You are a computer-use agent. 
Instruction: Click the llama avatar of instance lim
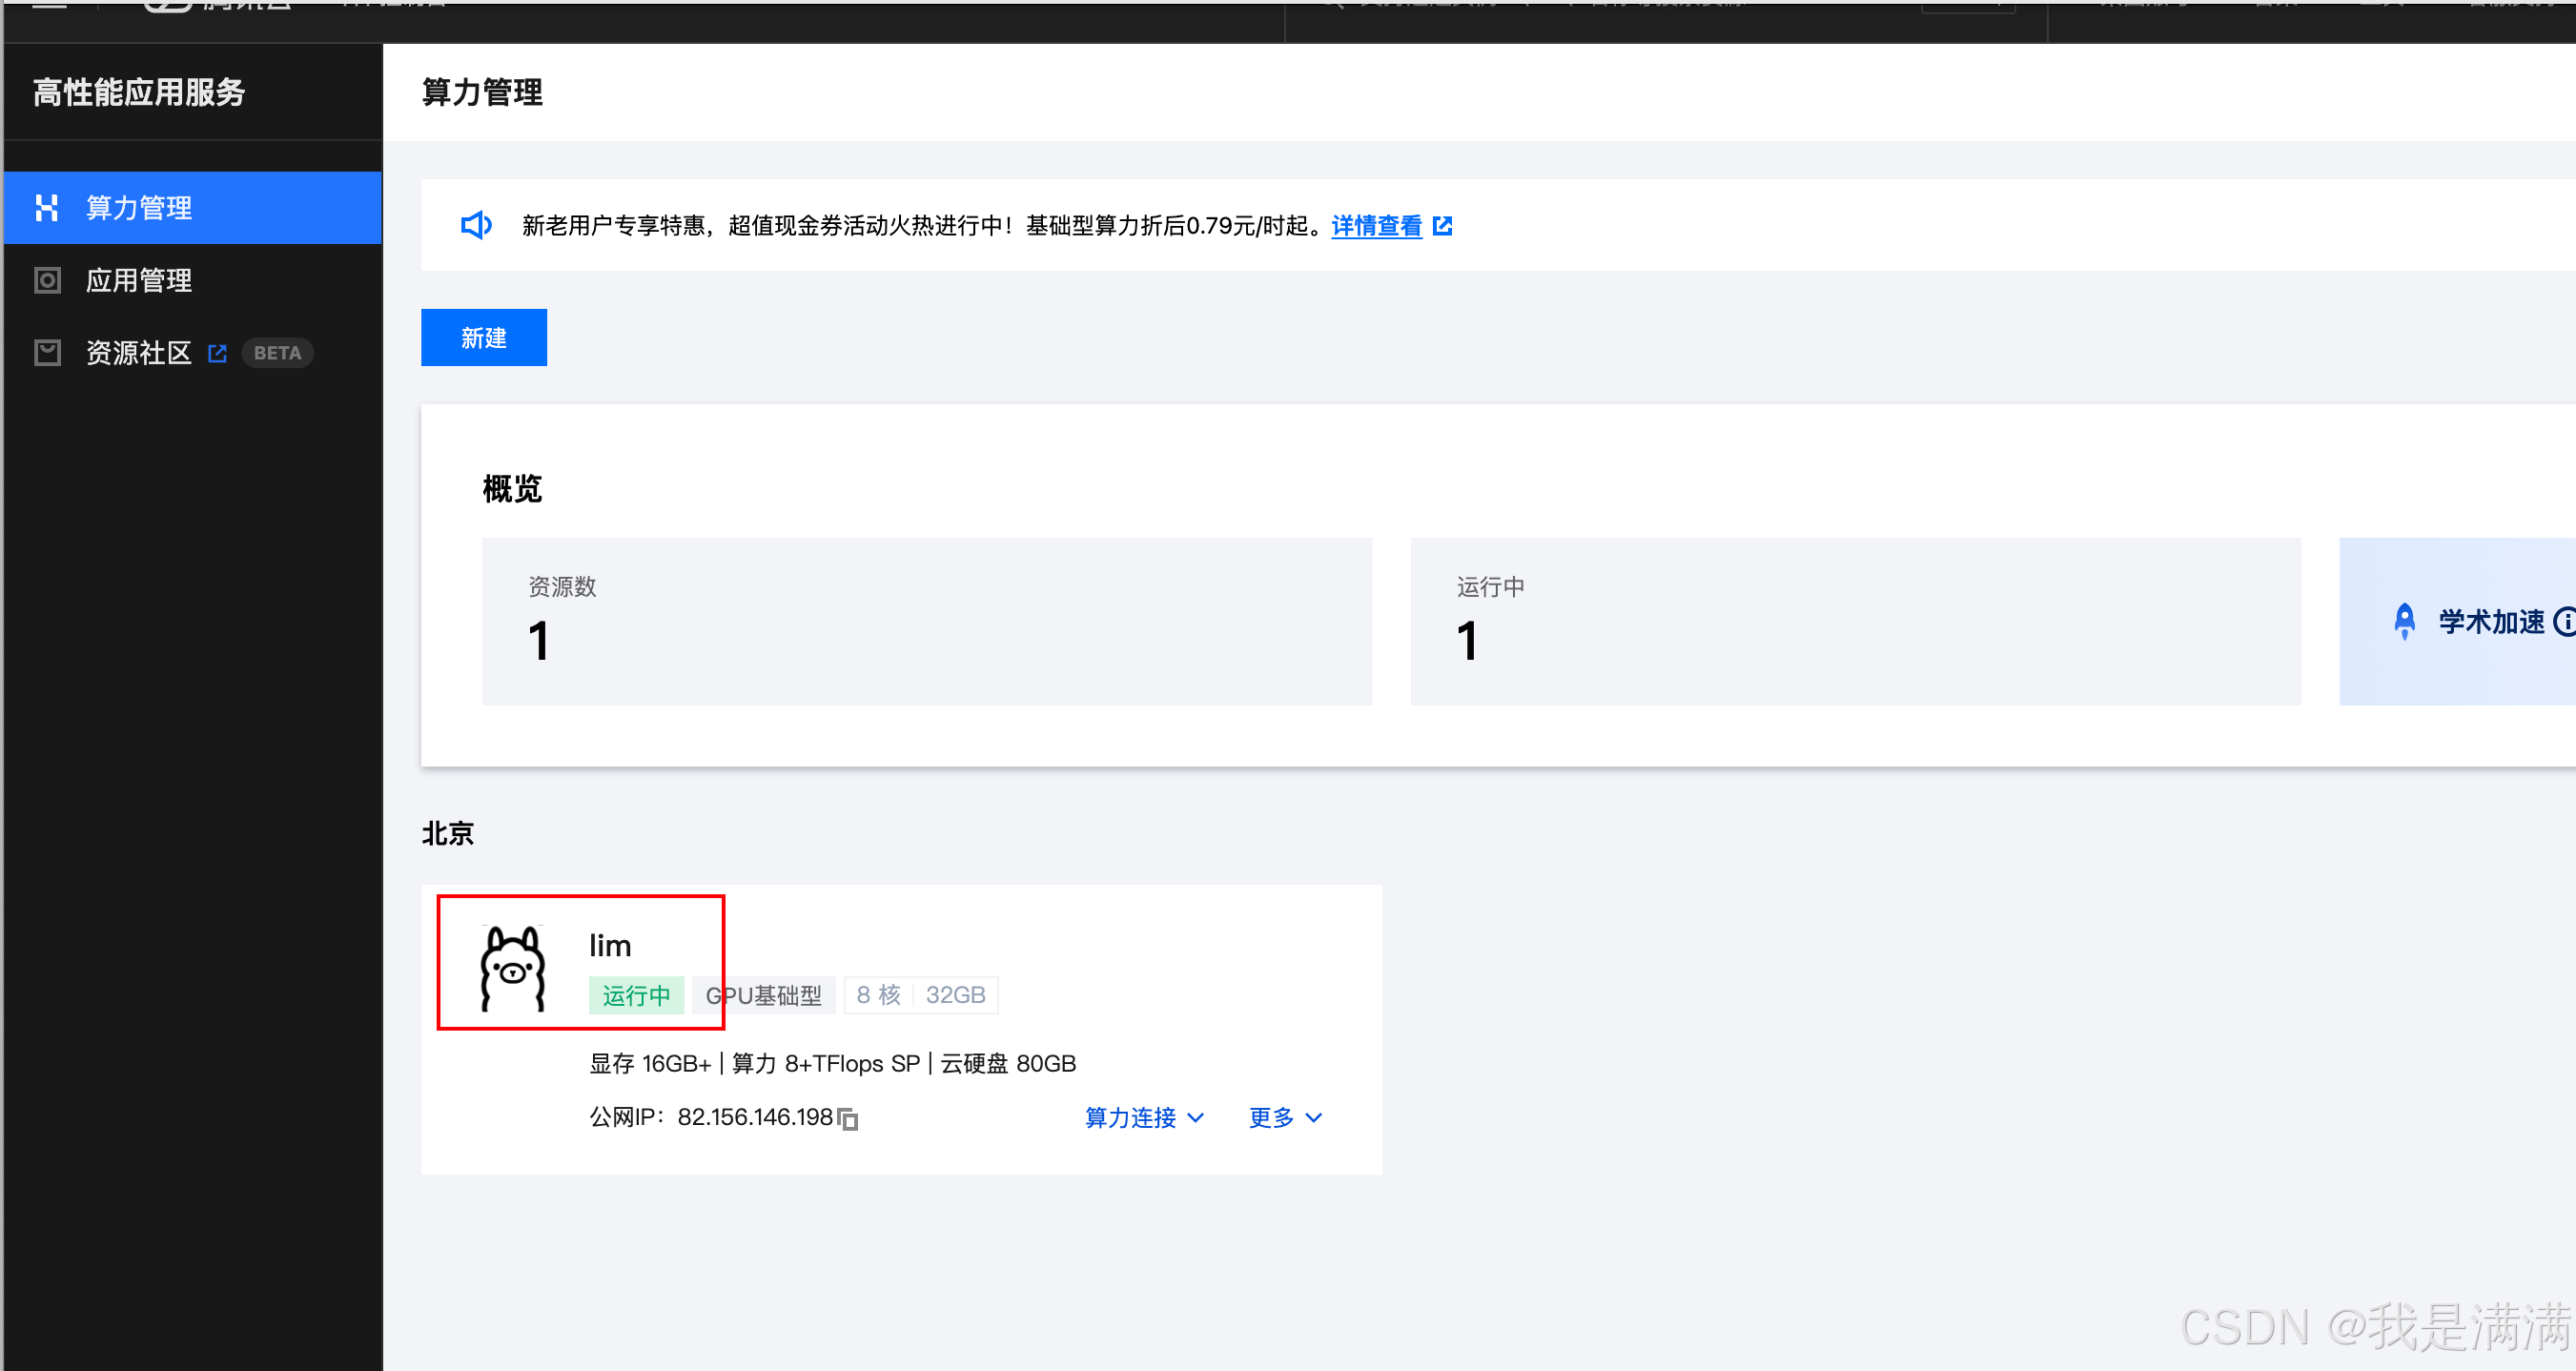point(513,968)
